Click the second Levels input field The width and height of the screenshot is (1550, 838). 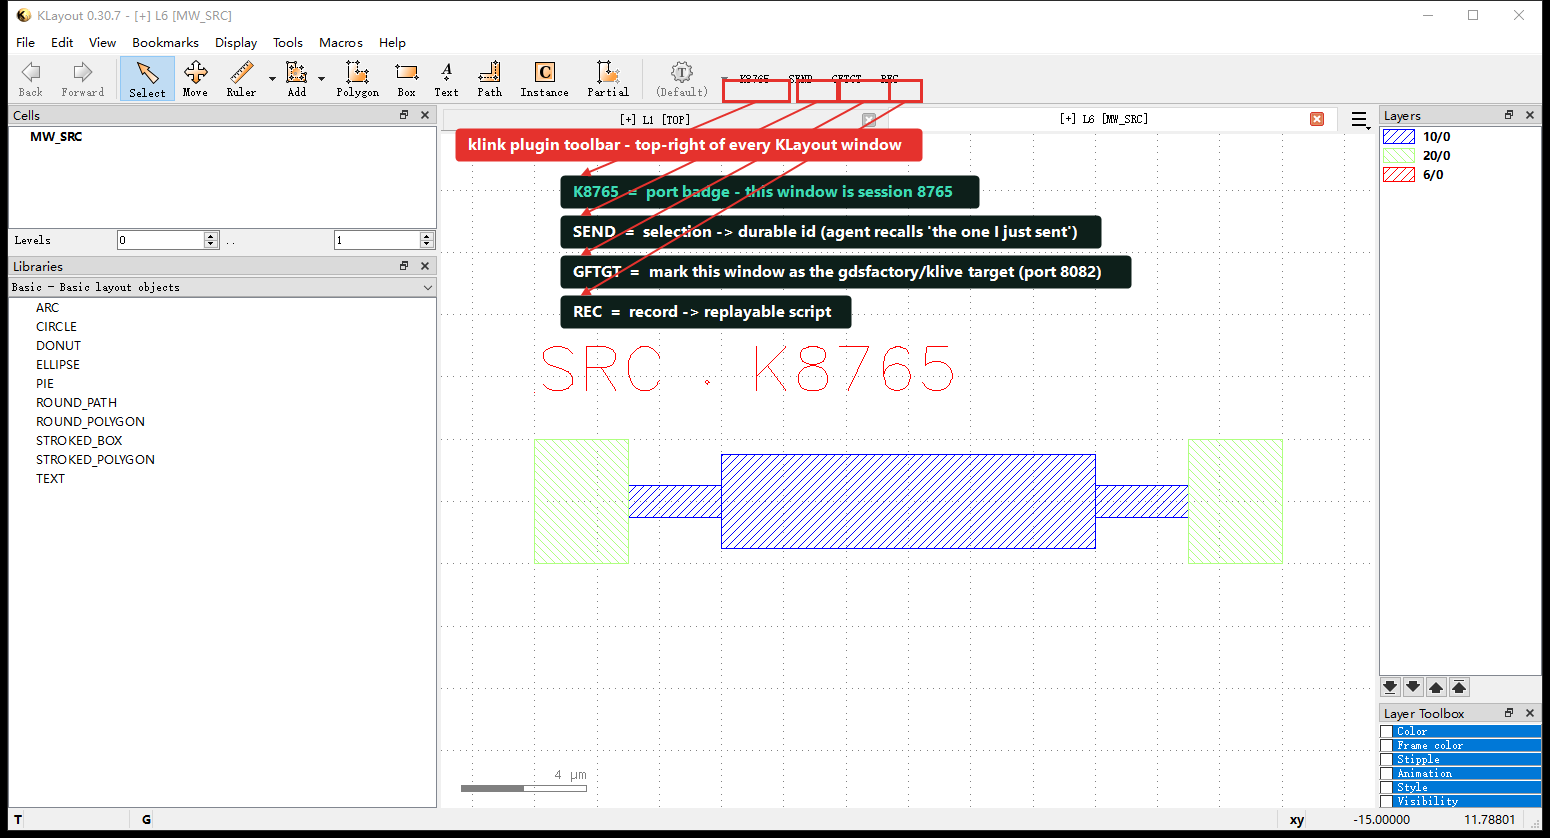[x=377, y=240]
